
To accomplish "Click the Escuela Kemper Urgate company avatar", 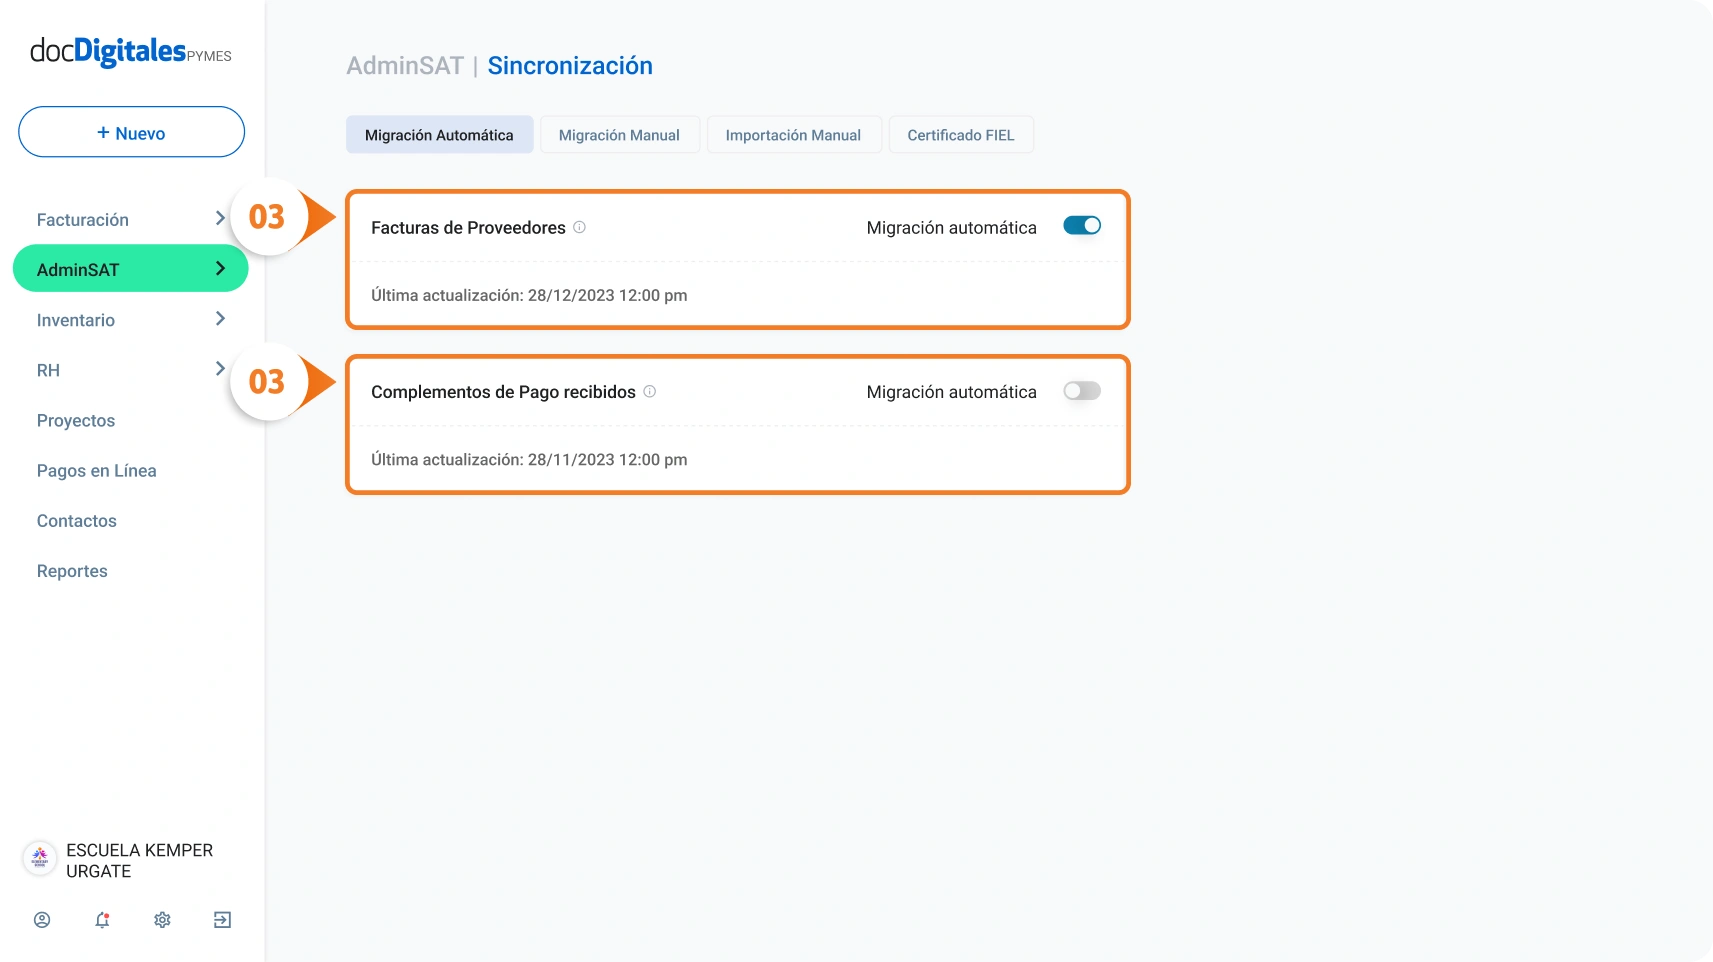I will [x=40, y=859].
